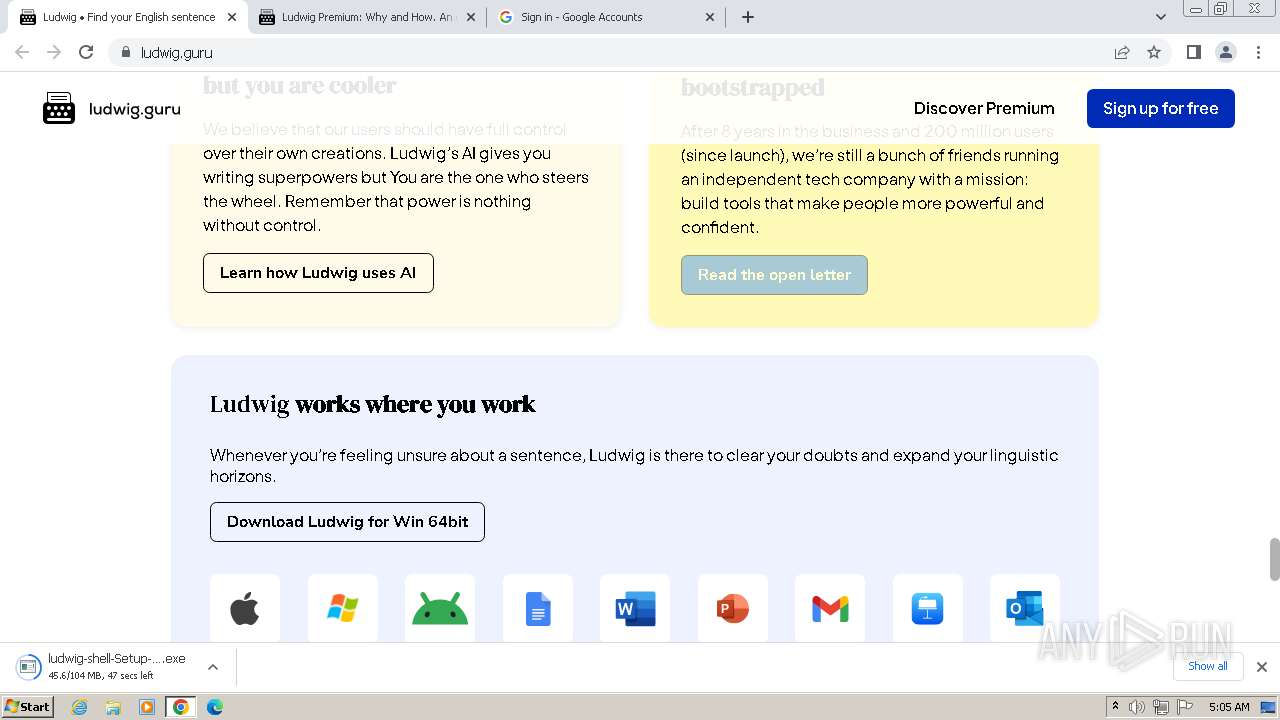Click Read the open letter button

pyautogui.click(x=774, y=275)
